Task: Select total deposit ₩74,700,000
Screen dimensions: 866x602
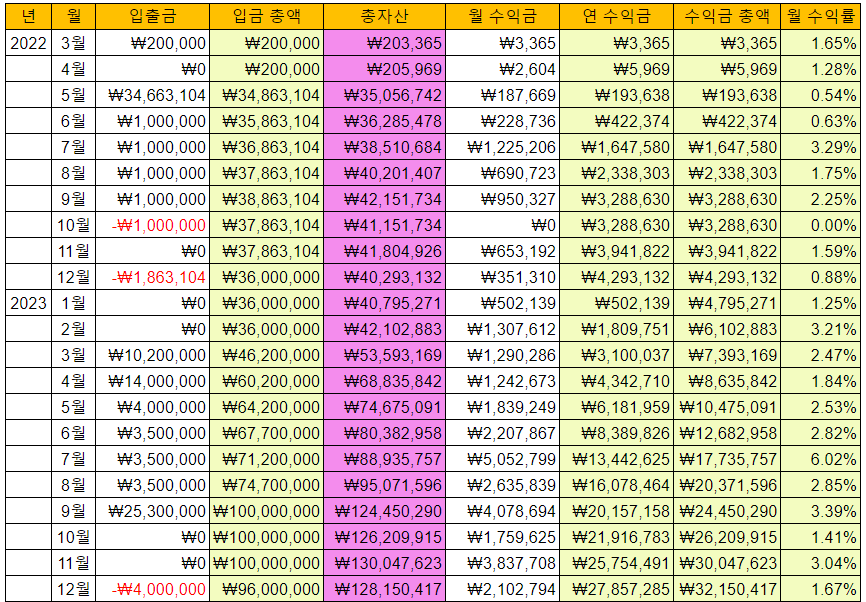Action: click(x=267, y=485)
